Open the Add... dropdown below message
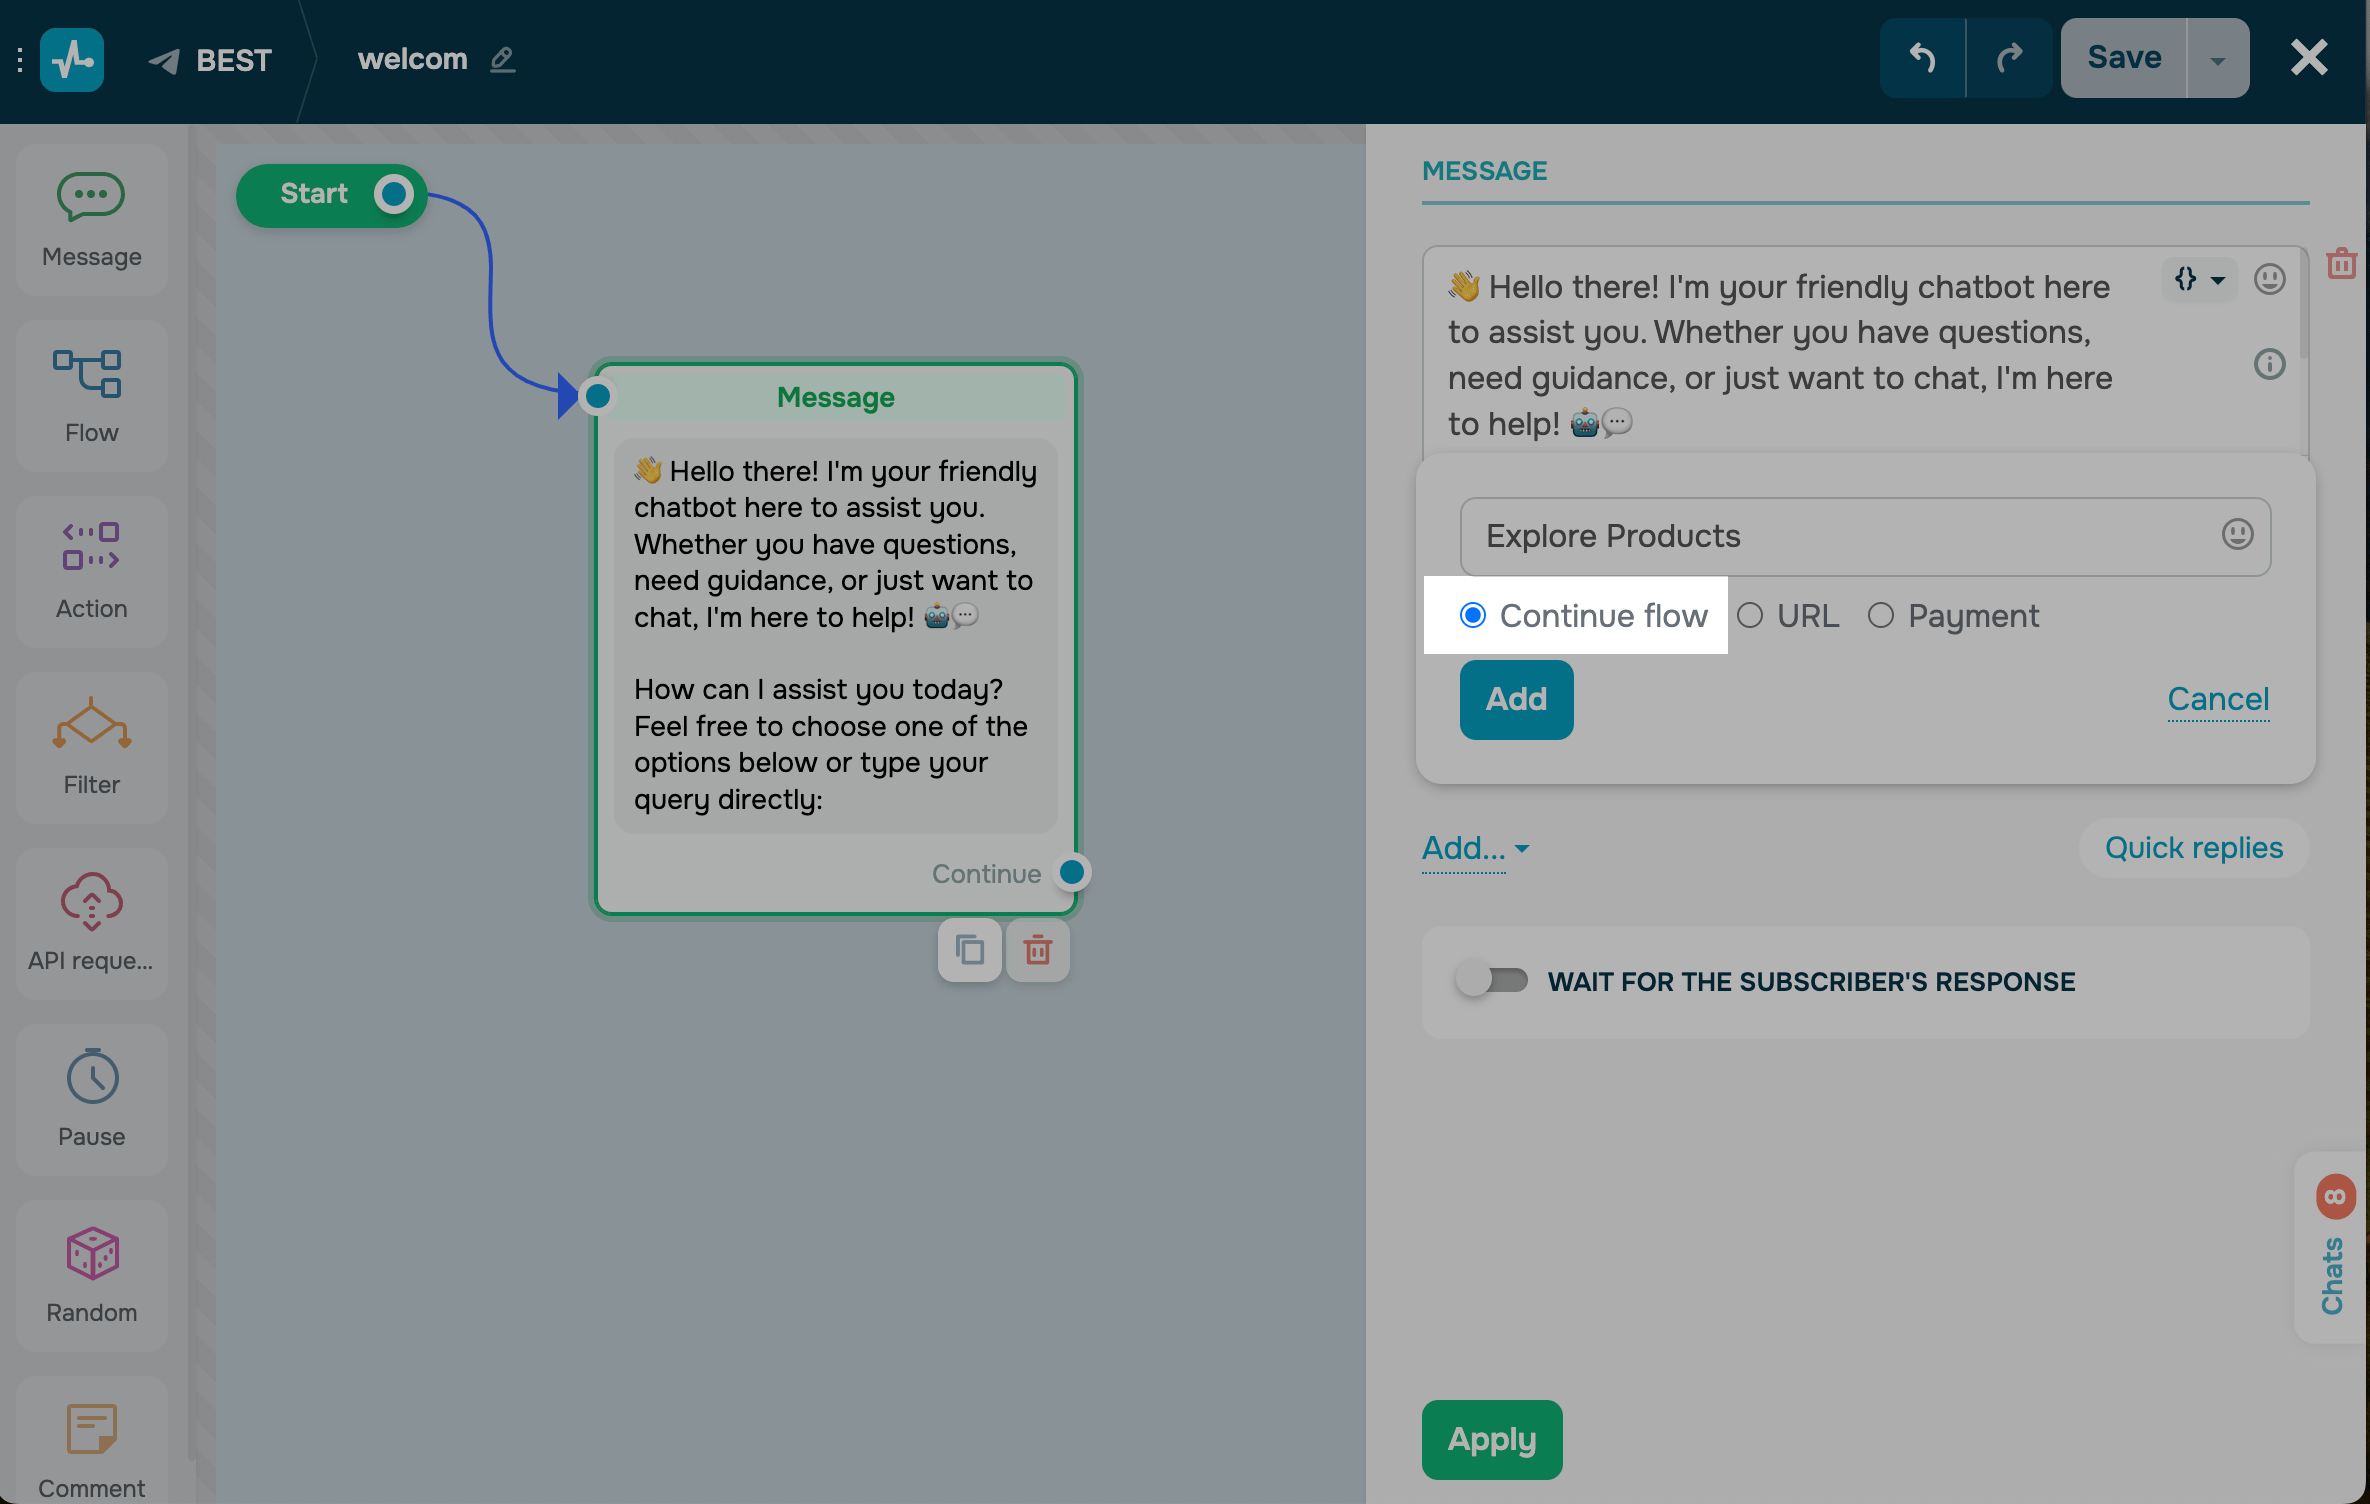The width and height of the screenshot is (2370, 1504). click(1475, 849)
